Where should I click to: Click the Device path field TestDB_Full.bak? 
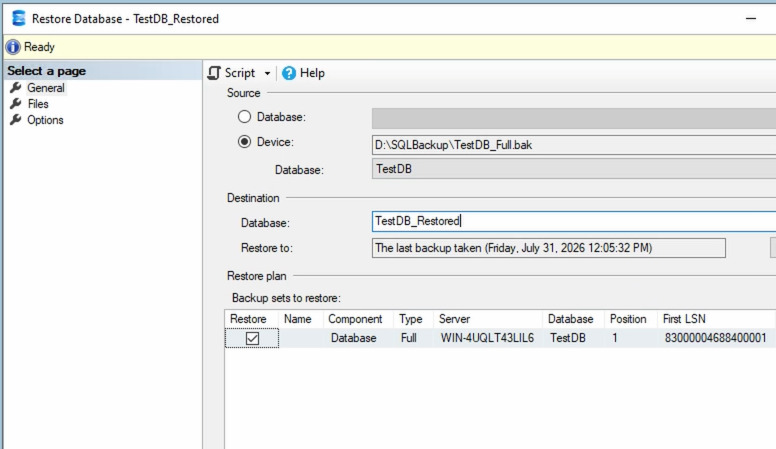pos(574,145)
